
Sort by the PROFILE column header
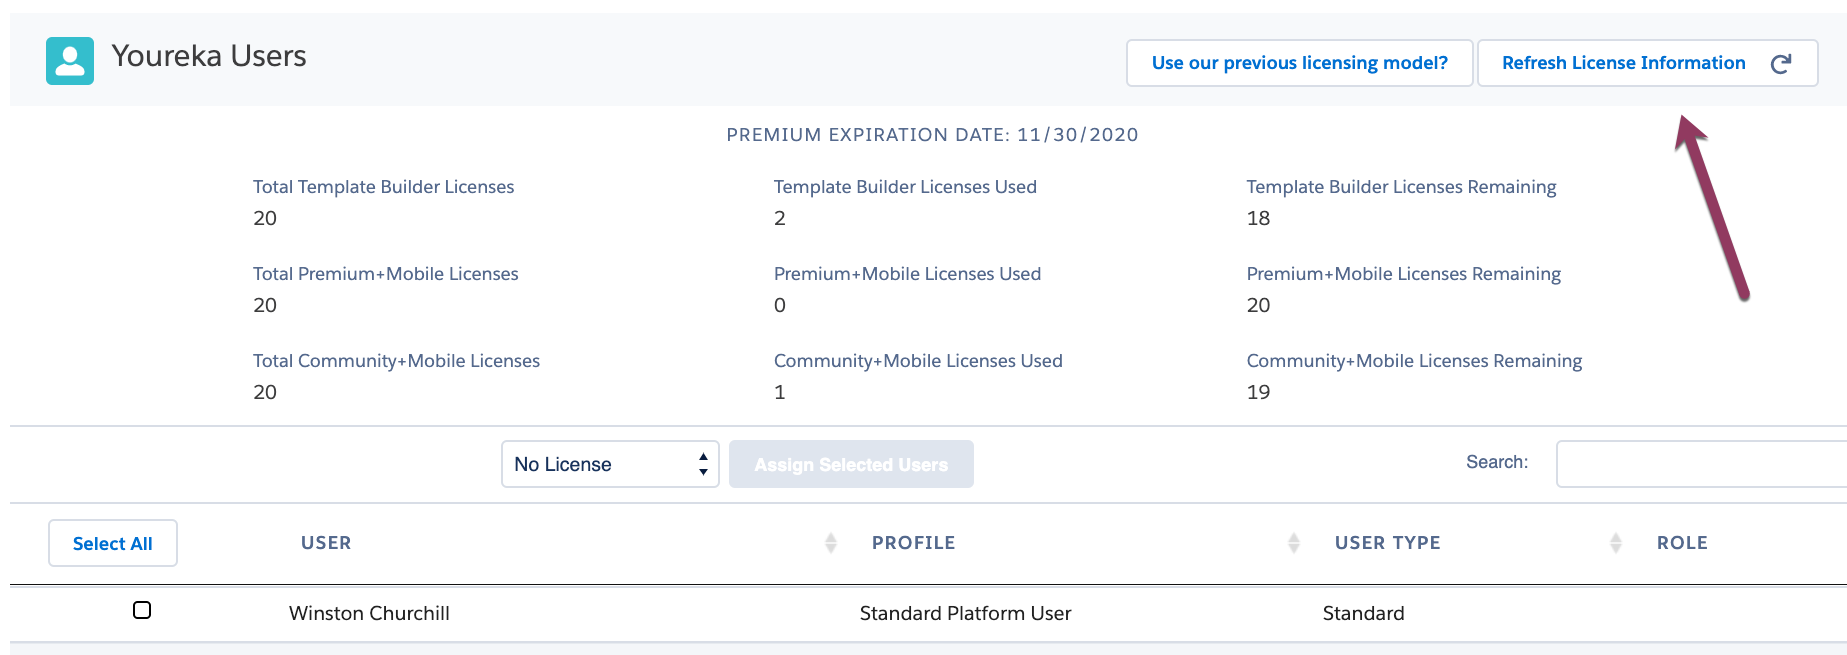pyautogui.click(x=913, y=543)
